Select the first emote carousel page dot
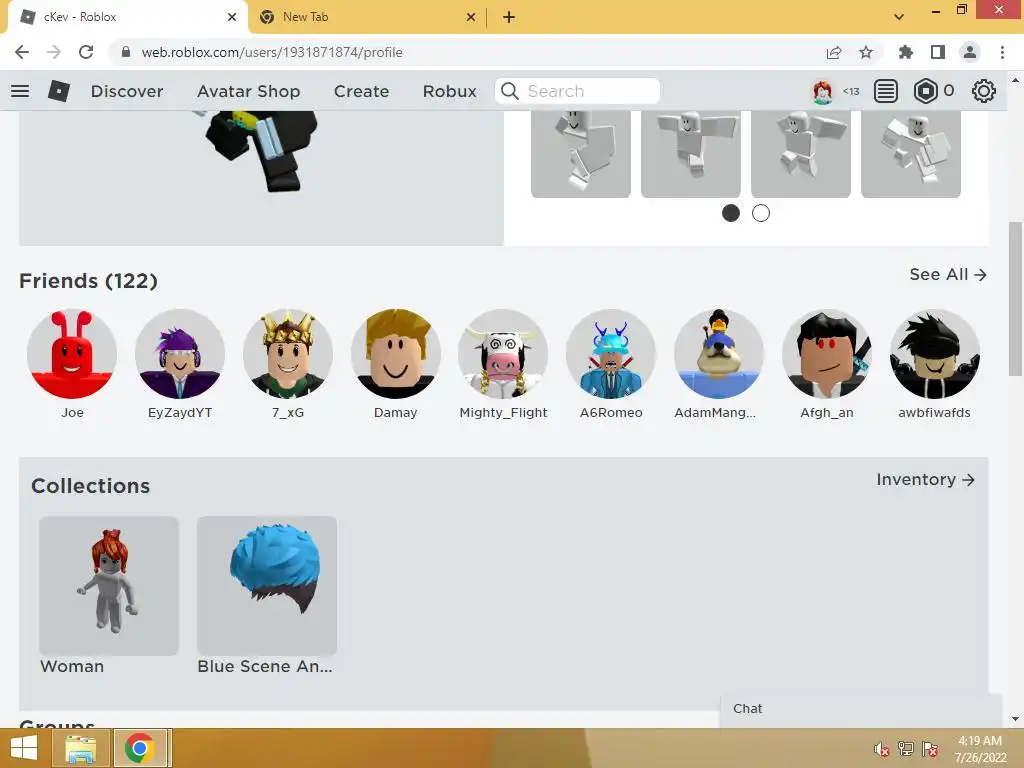The image size is (1024, 768). point(731,213)
